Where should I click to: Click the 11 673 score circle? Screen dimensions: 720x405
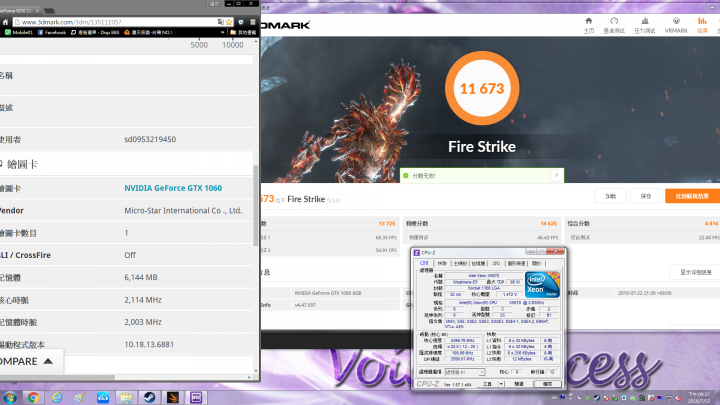(482, 88)
